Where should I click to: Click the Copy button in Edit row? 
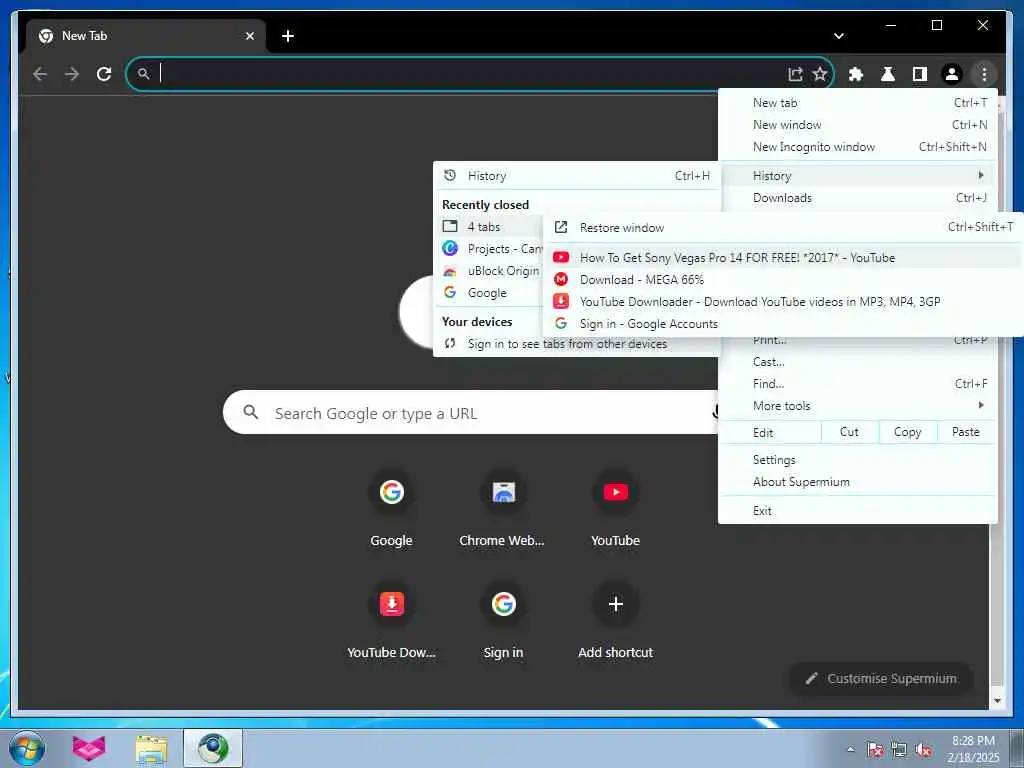[907, 432]
